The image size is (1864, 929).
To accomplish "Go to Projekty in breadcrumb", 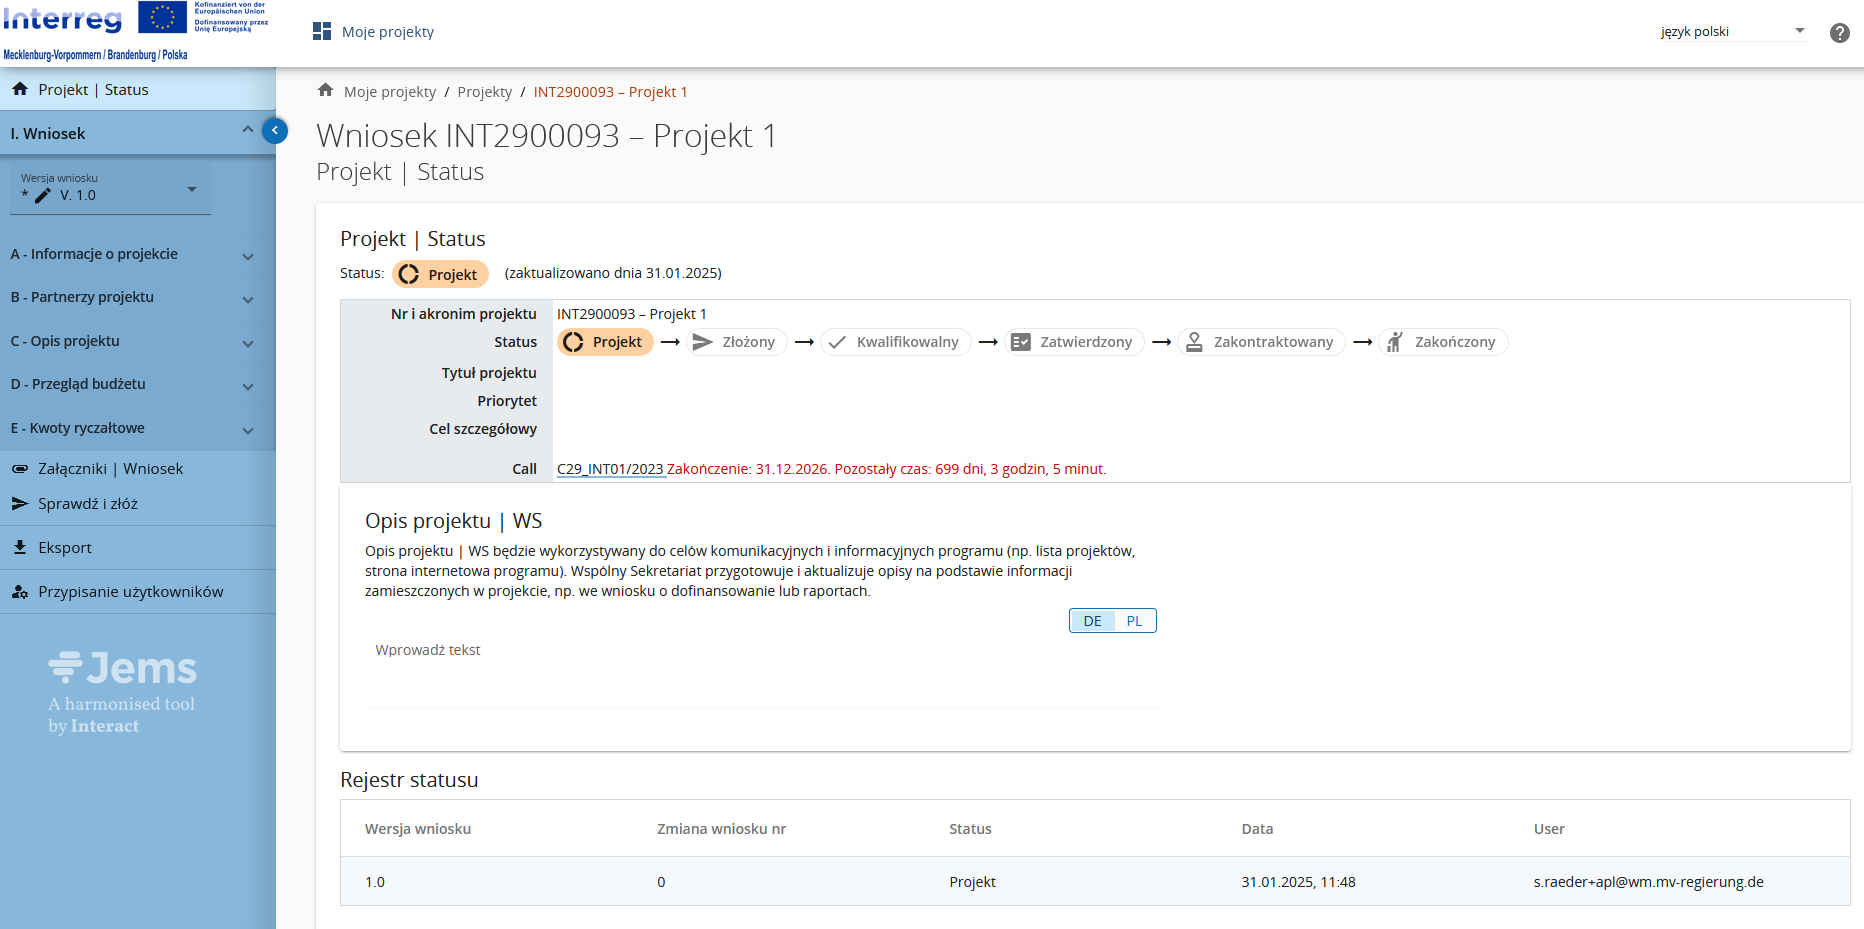I will coord(484,92).
